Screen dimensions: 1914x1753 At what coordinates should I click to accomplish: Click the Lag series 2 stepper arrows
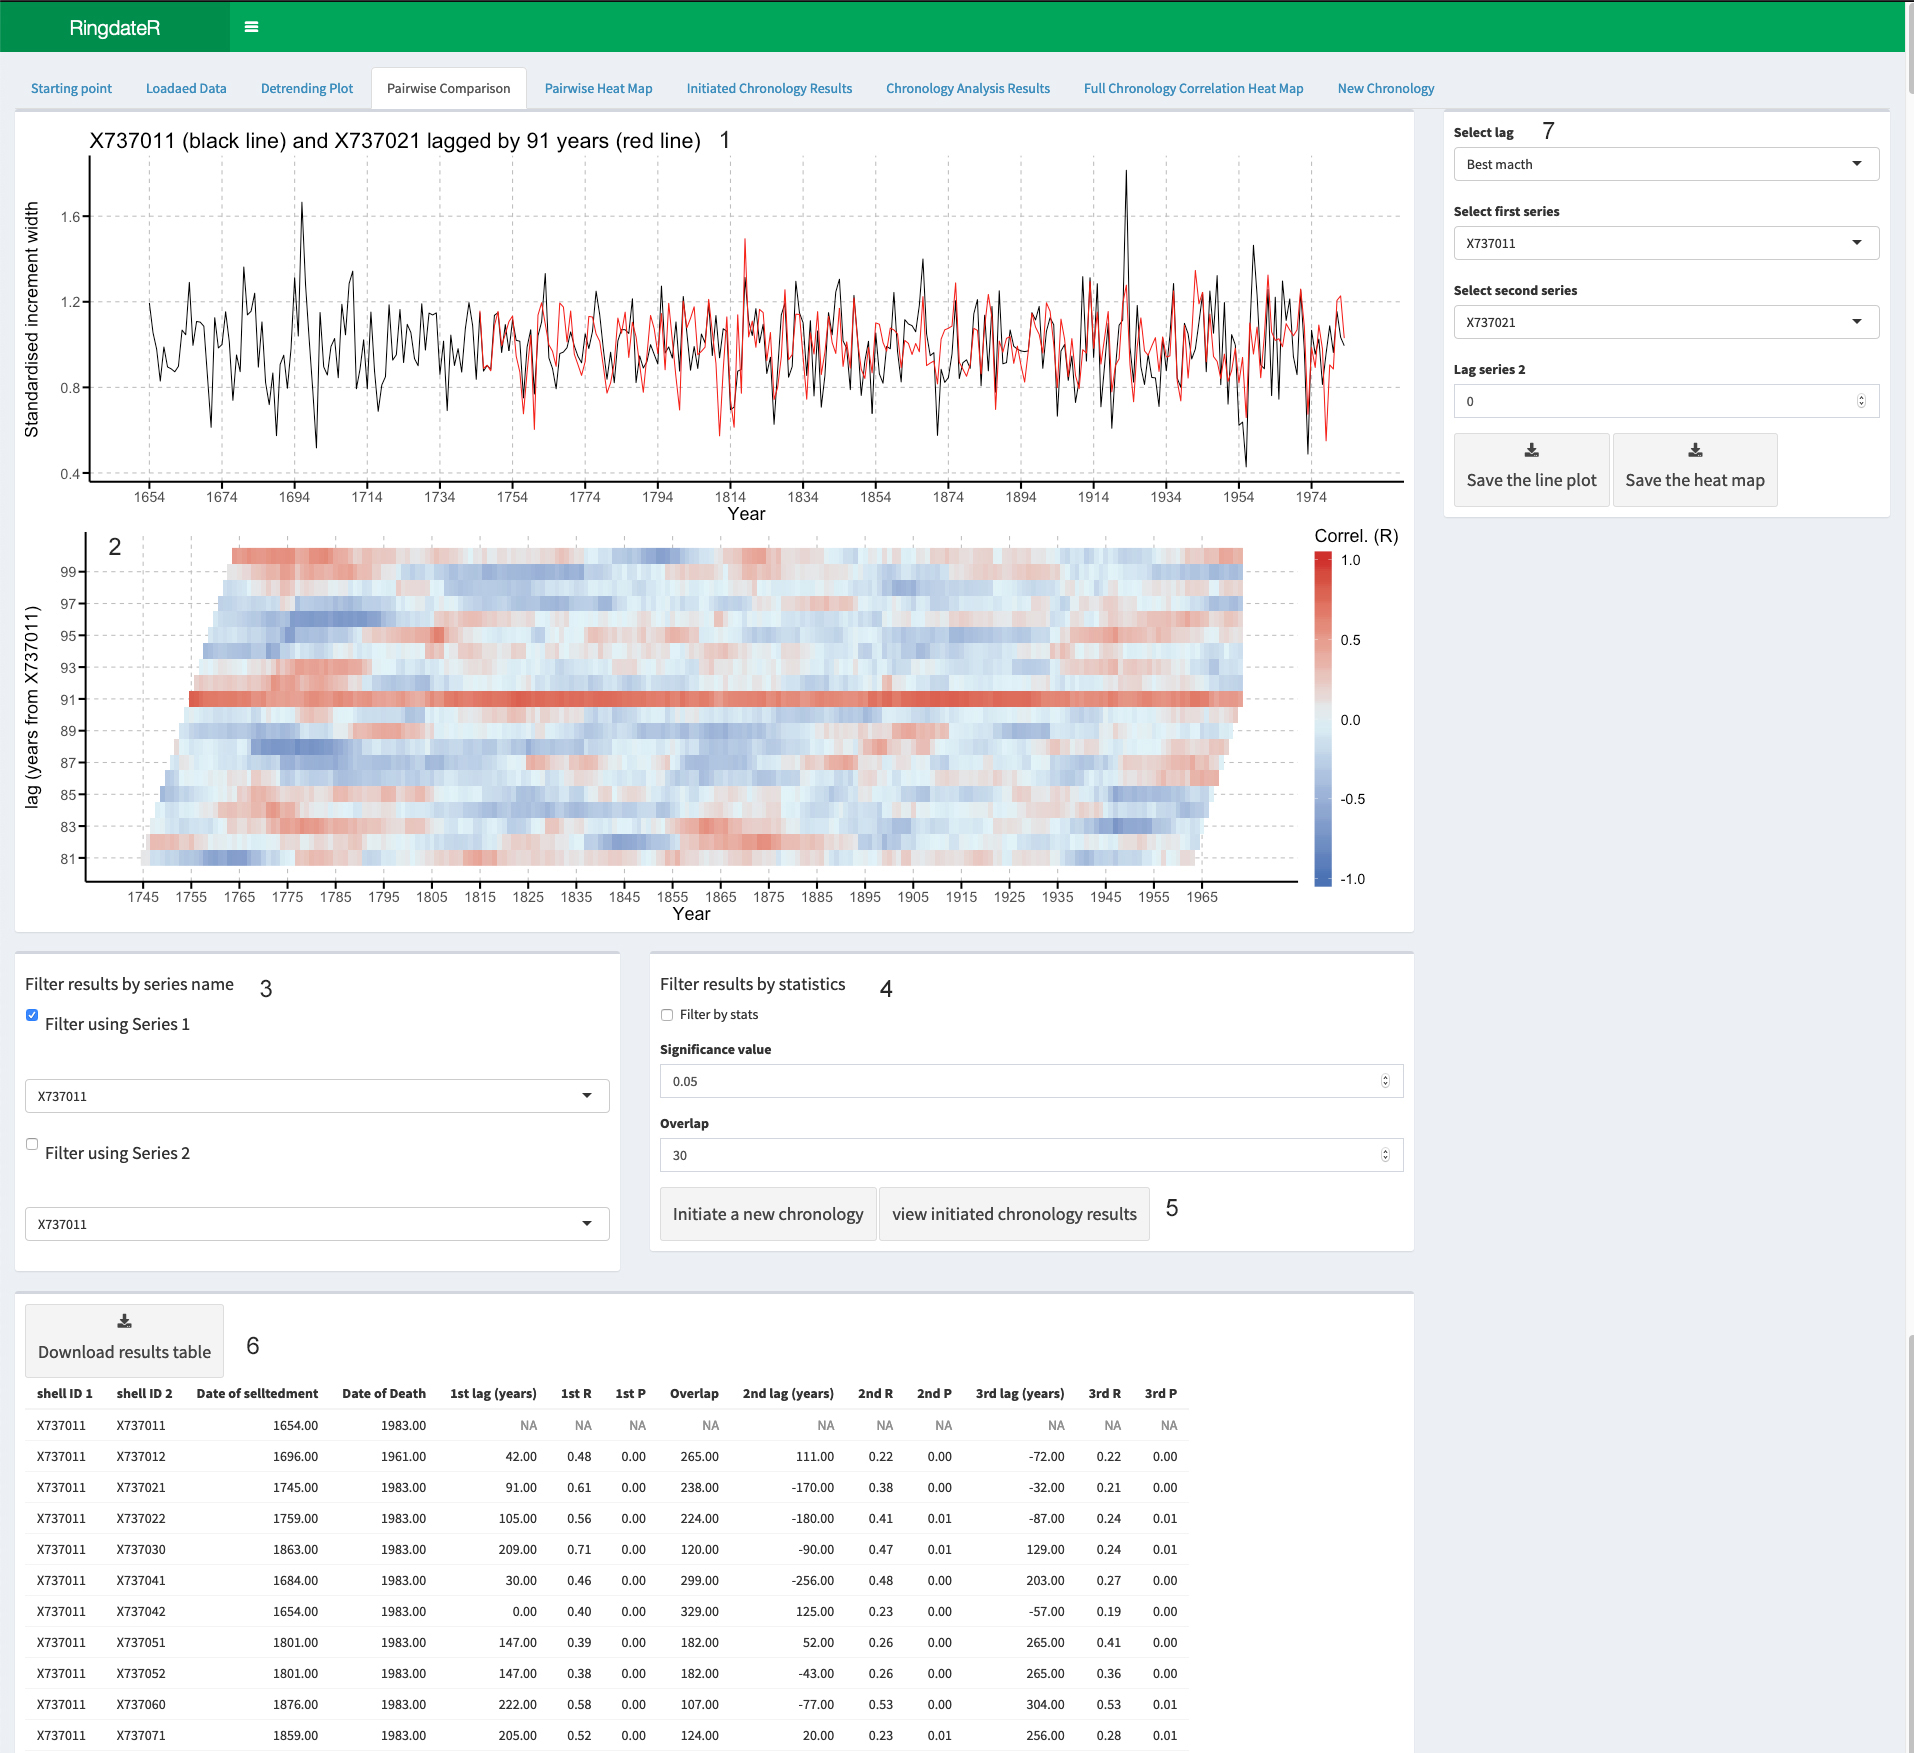coord(1861,401)
